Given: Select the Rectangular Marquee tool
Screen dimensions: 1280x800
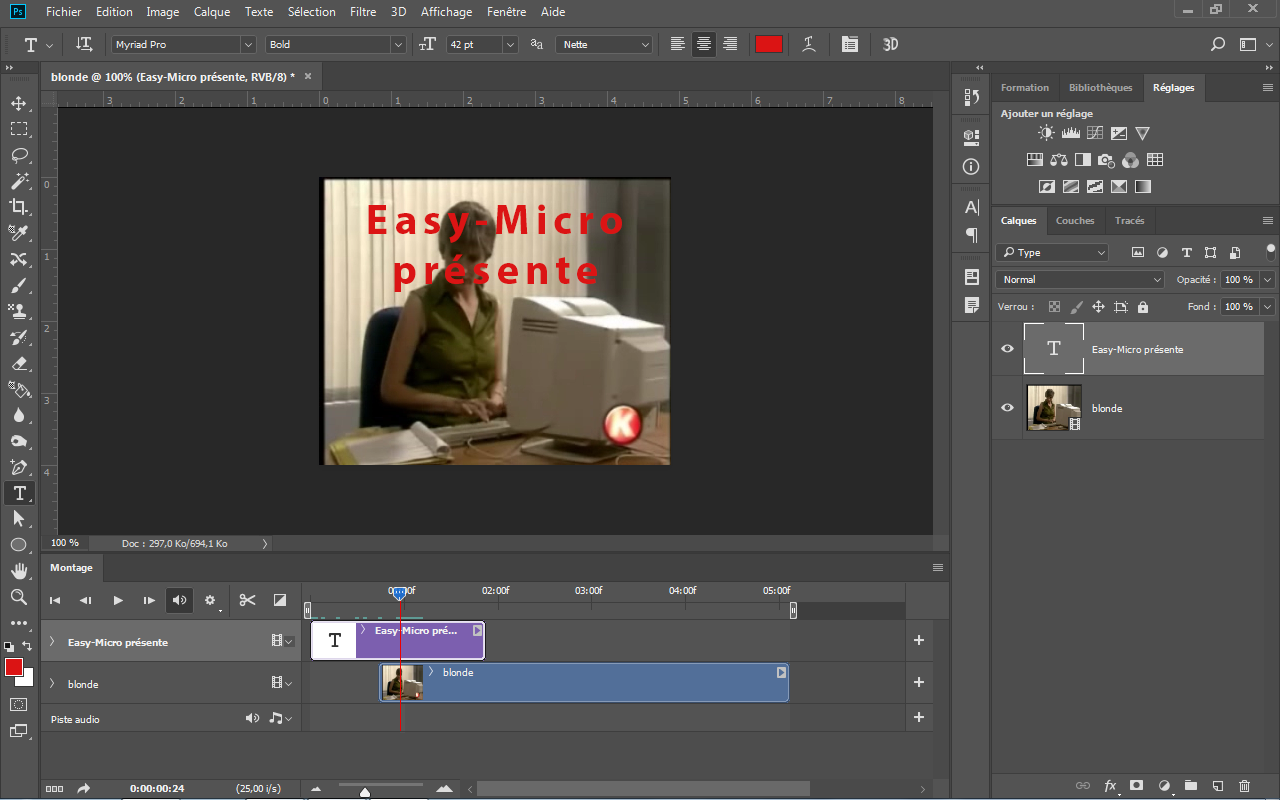Looking at the screenshot, I should click(x=18, y=129).
